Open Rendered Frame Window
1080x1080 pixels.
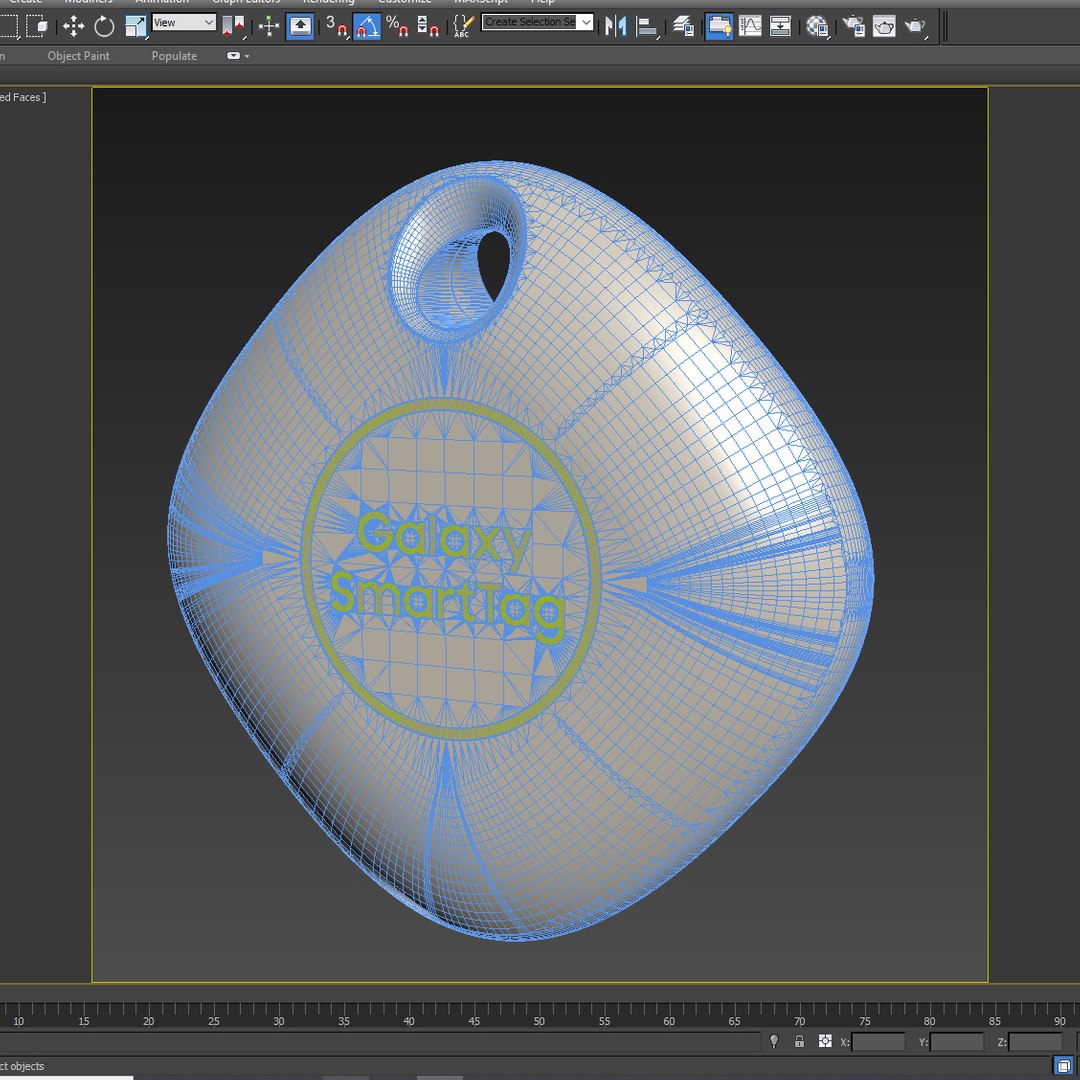coord(884,26)
